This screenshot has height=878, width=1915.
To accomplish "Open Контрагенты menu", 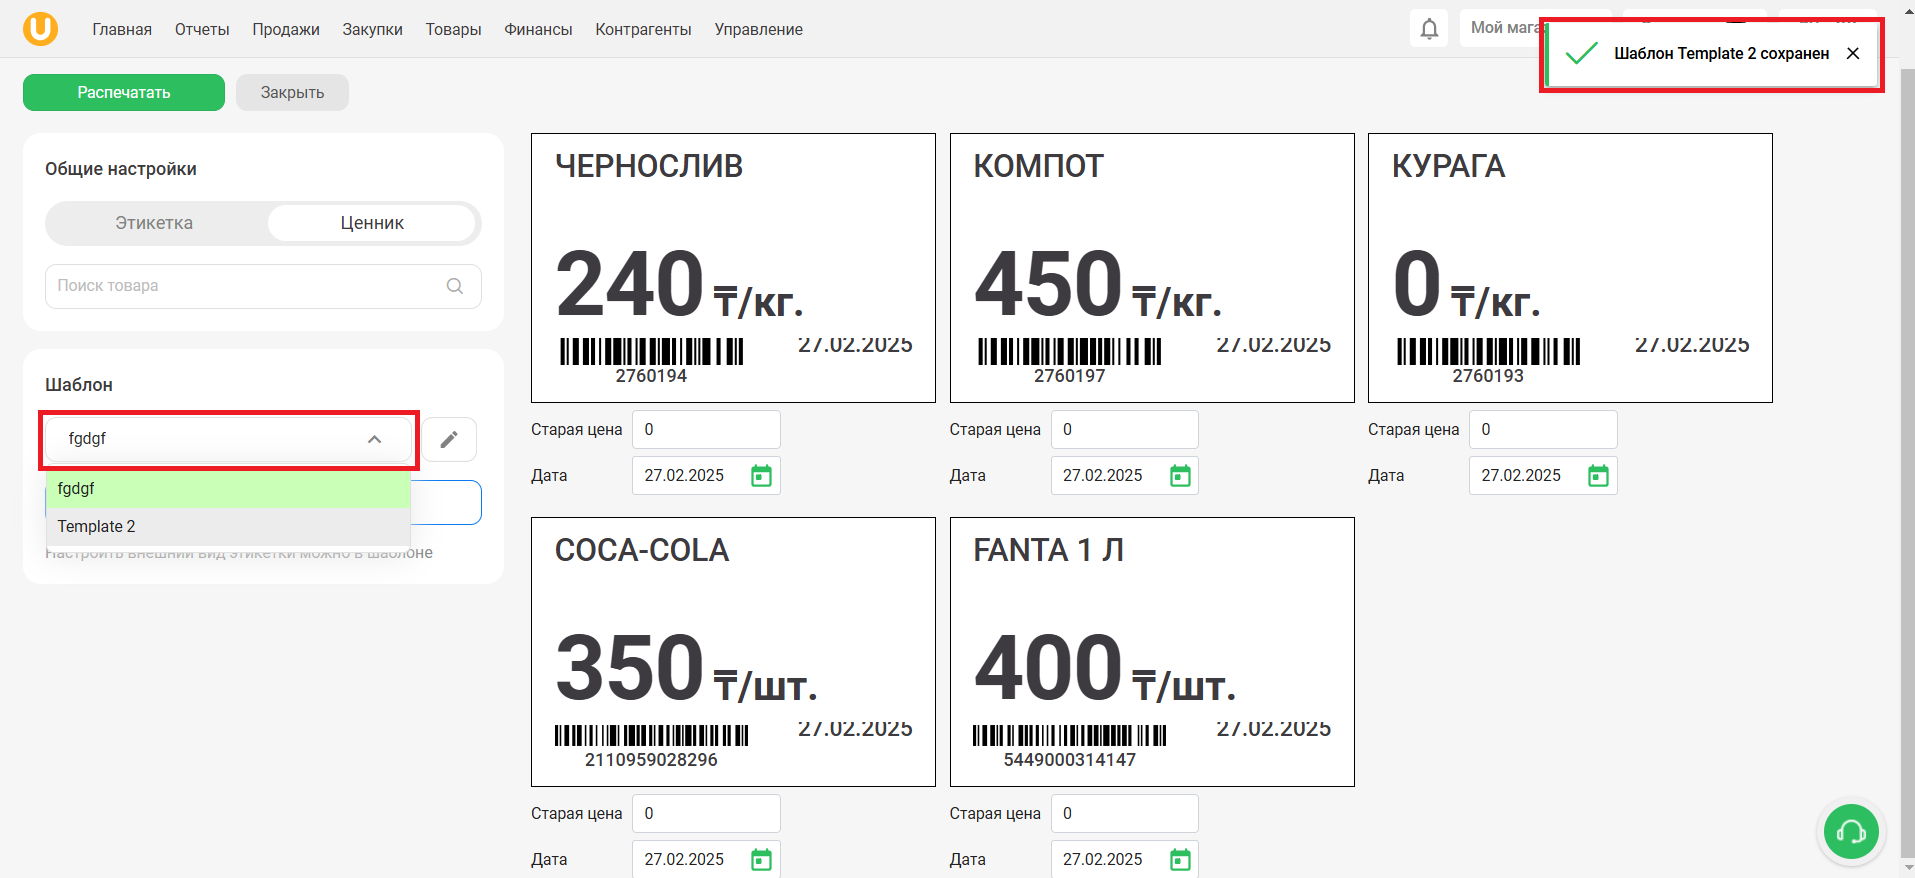I will pos(643,30).
